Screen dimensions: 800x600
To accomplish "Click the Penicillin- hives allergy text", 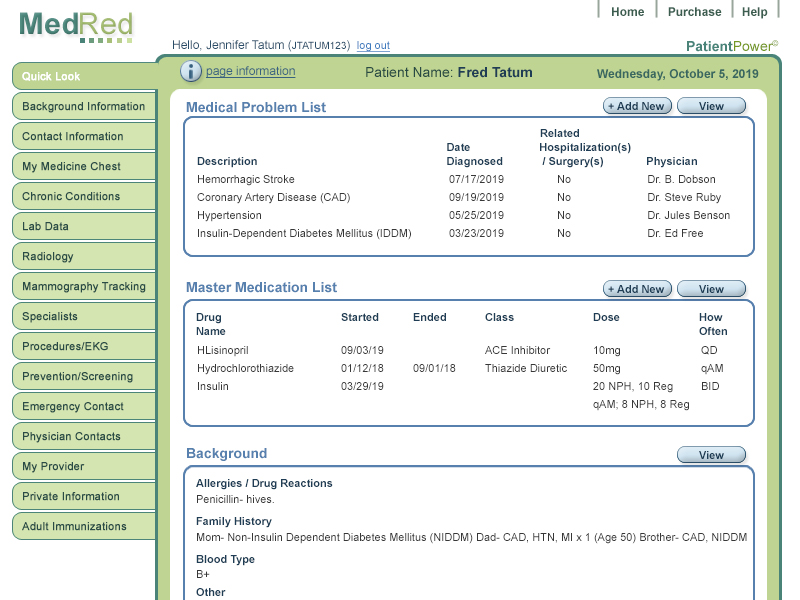I will tap(235, 499).
